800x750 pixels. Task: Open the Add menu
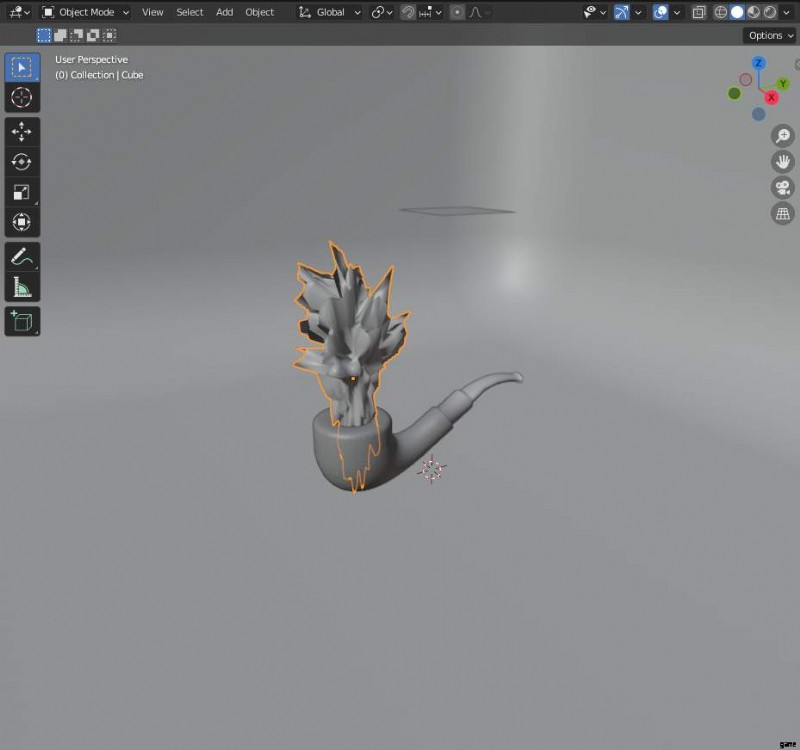tap(224, 12)
